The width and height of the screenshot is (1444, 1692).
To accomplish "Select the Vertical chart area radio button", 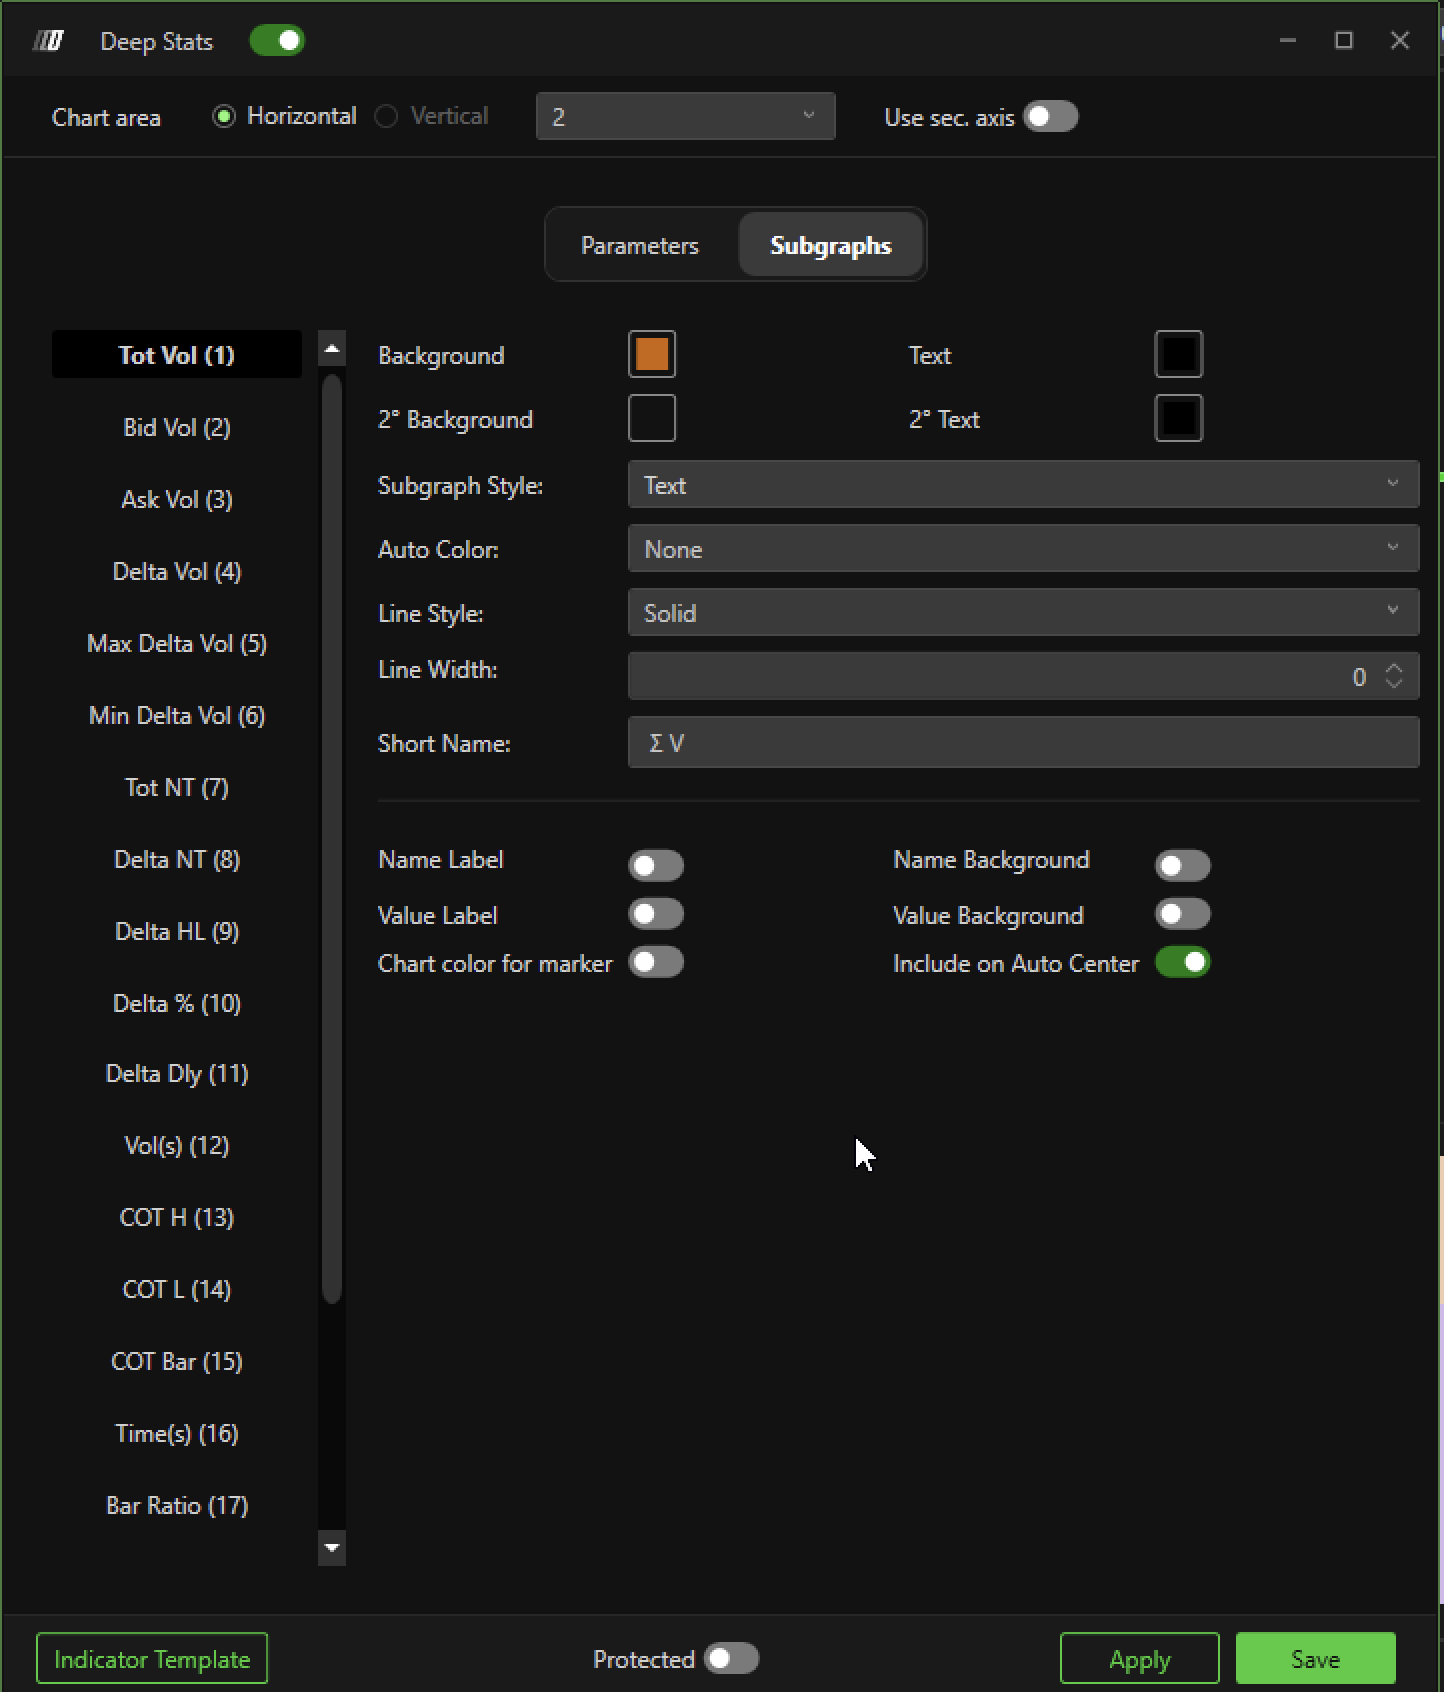I will [x=387, y=117].
